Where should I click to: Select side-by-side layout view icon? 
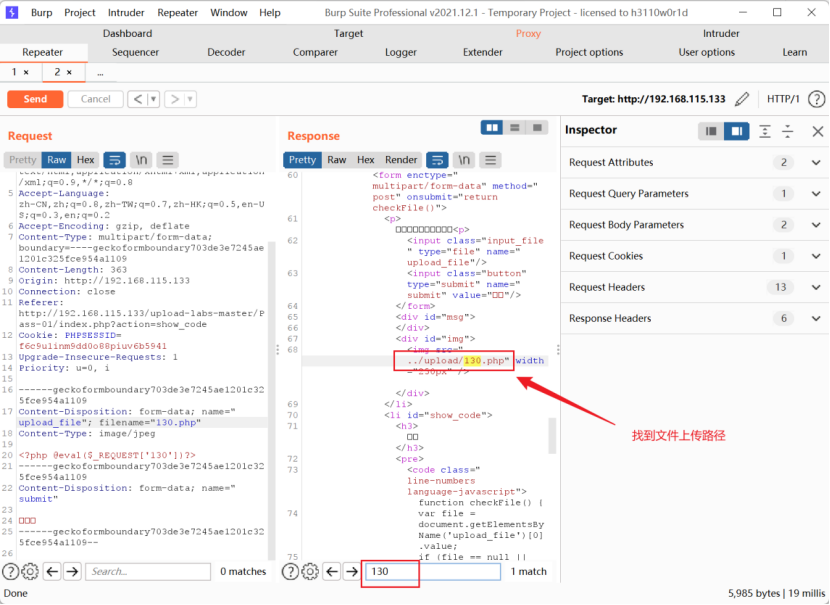(492, 128)
